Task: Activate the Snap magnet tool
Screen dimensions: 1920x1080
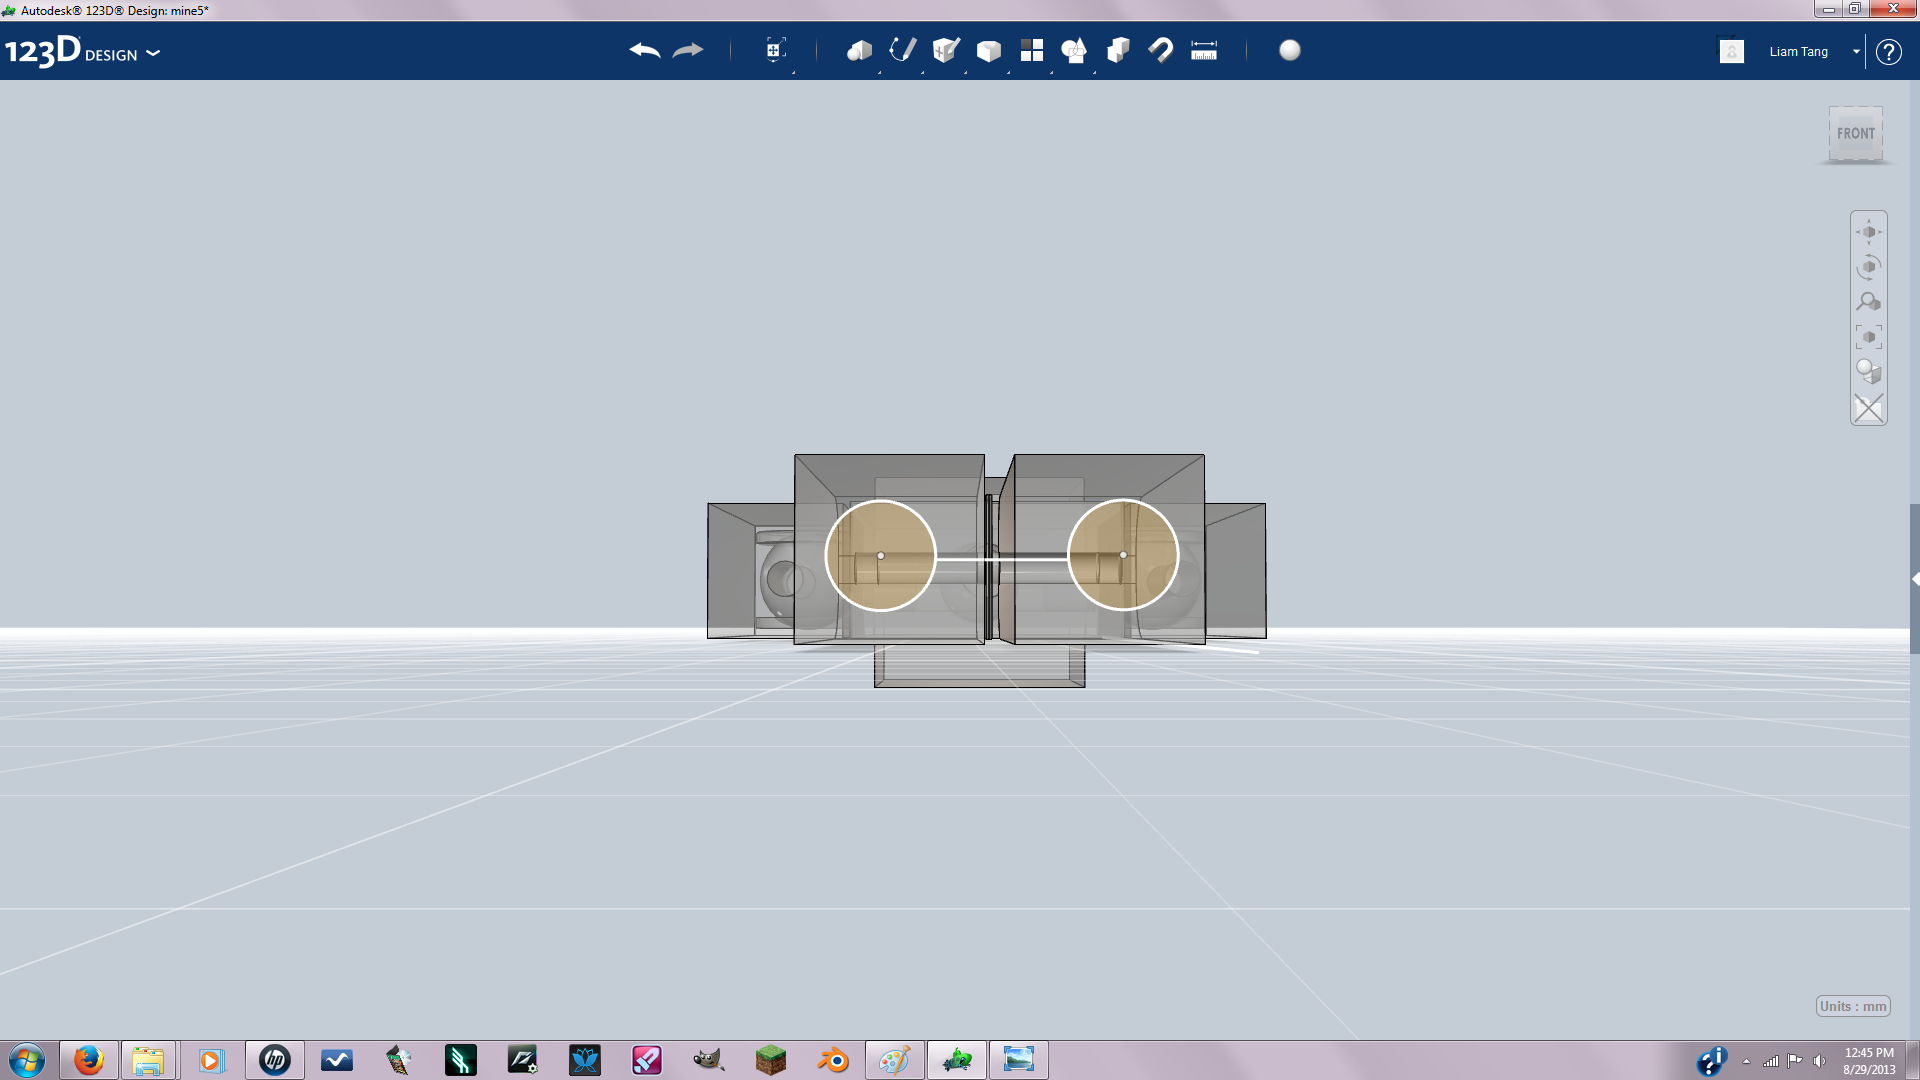Action: point(1161,50)
